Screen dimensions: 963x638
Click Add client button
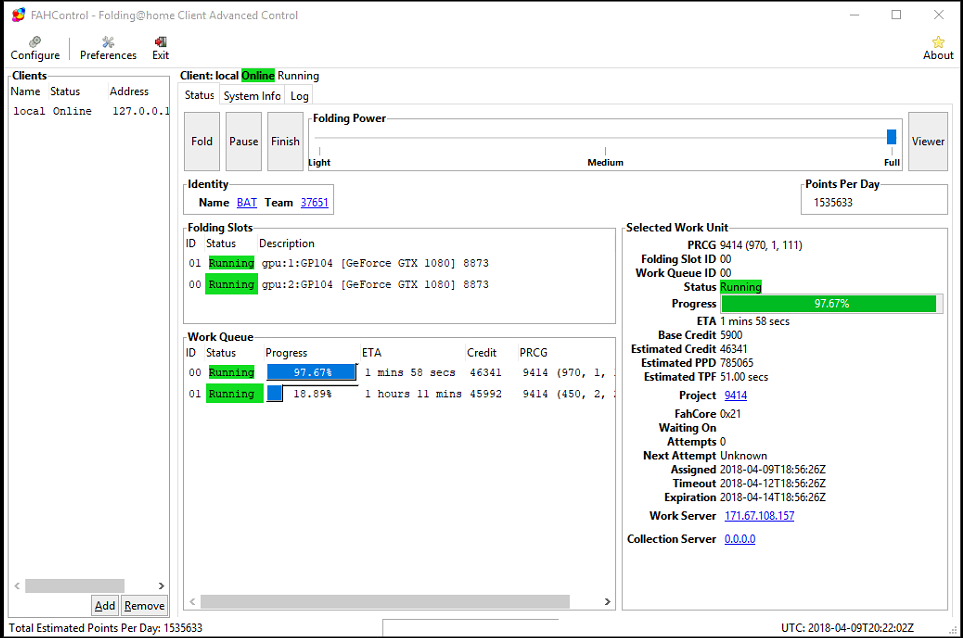(x=105, y=605)
